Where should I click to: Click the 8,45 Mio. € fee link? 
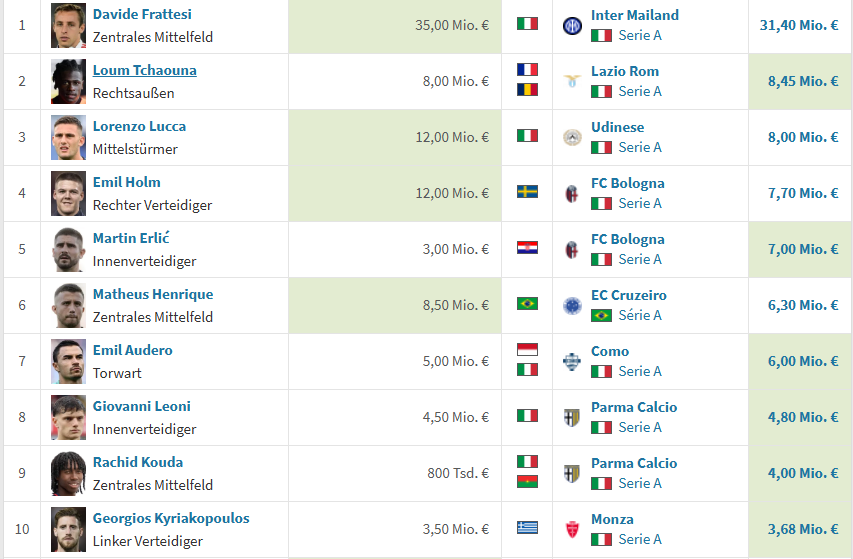[802, 81]
